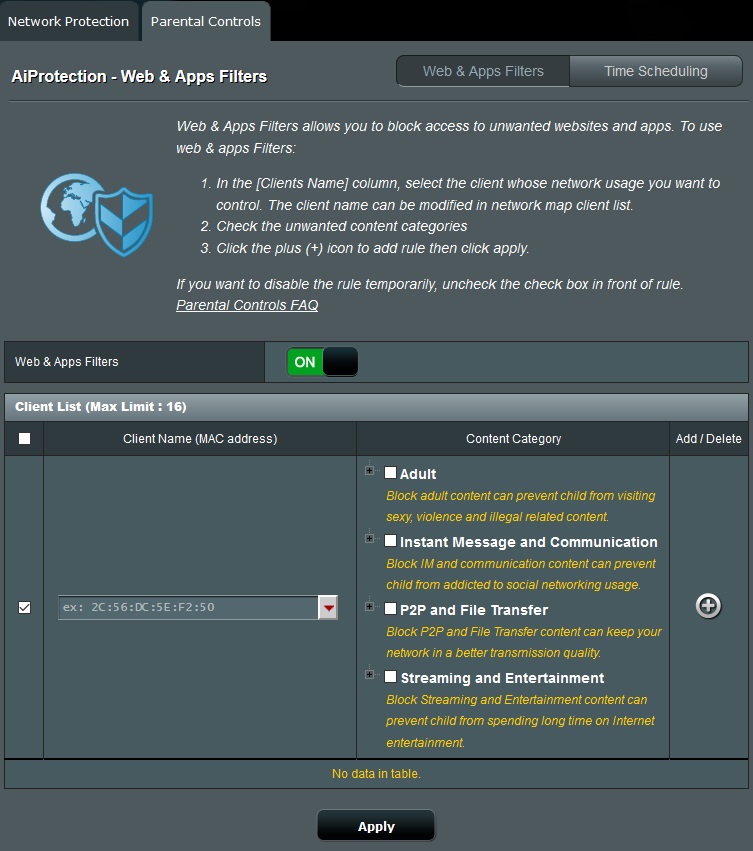753x851 pixels.
Task: Click the MAC address input field
Action: [x=188, y=607]
